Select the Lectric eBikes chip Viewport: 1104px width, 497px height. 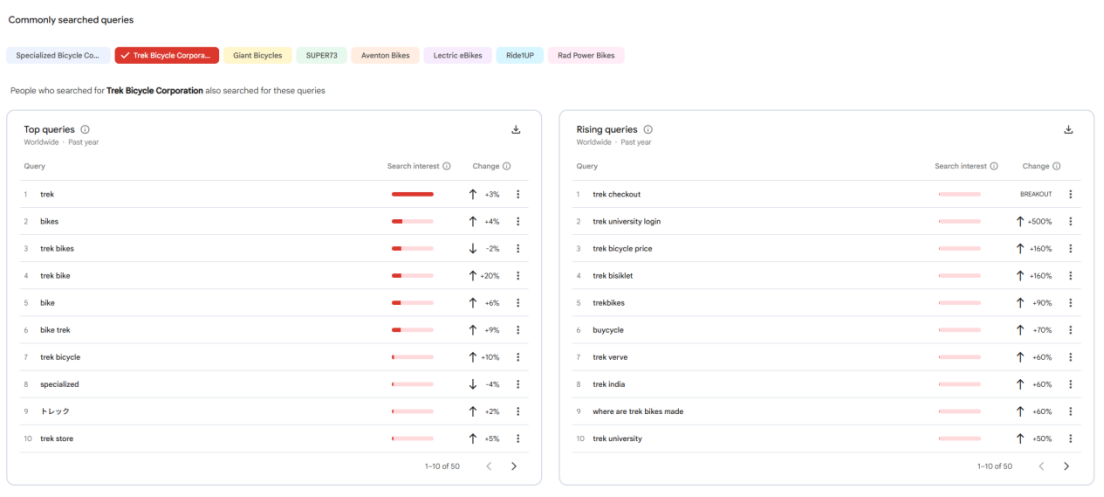click(x=458, y=56)
